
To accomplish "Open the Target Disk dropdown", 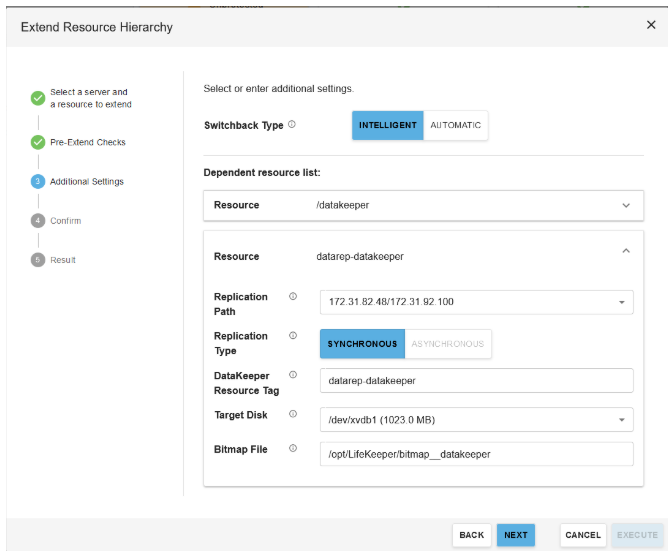I will pyautogui.click(x=476, y=420).
